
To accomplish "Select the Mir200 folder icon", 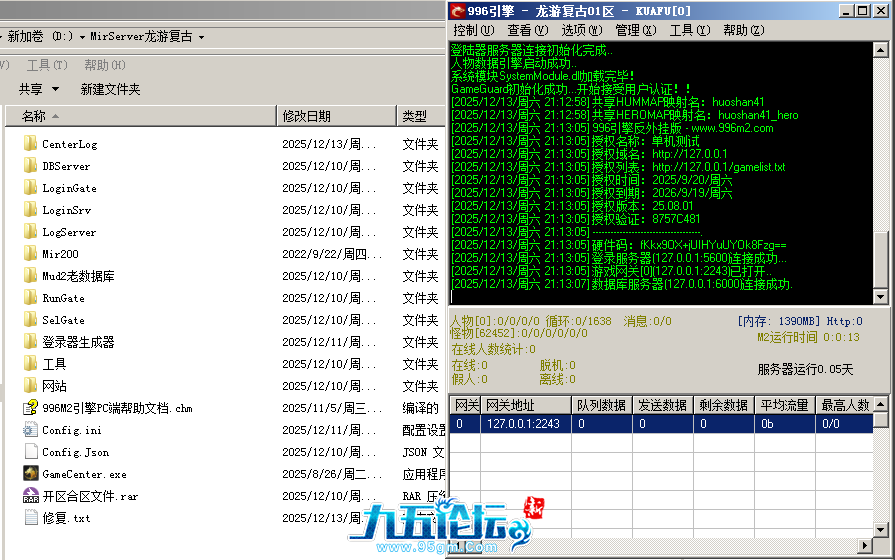I will pos(30,254).
